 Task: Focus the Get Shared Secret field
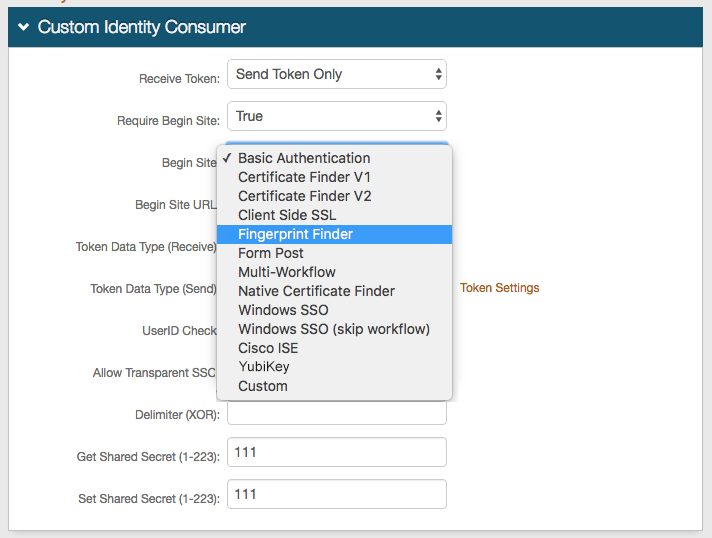click(x=336, y=453)
